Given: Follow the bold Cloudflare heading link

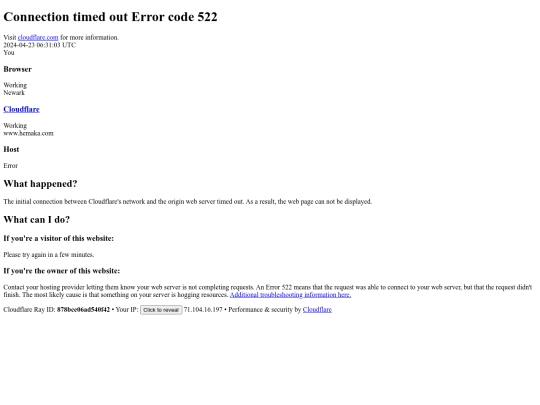Looking at the screenshot, I should [21, 109].
